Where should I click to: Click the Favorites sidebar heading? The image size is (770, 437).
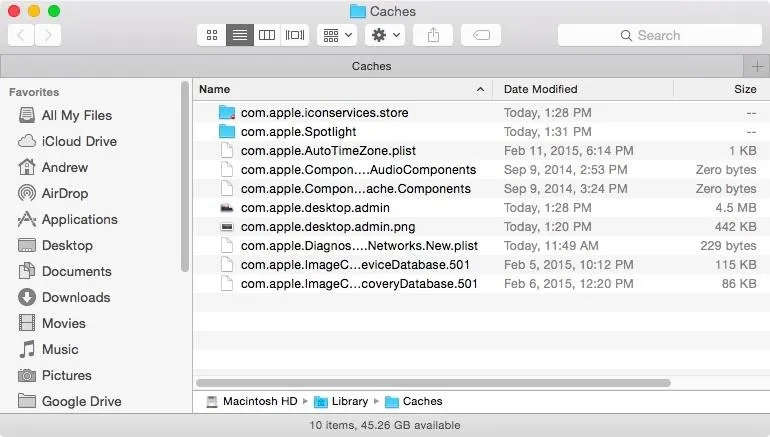click(x=34, y=92)
